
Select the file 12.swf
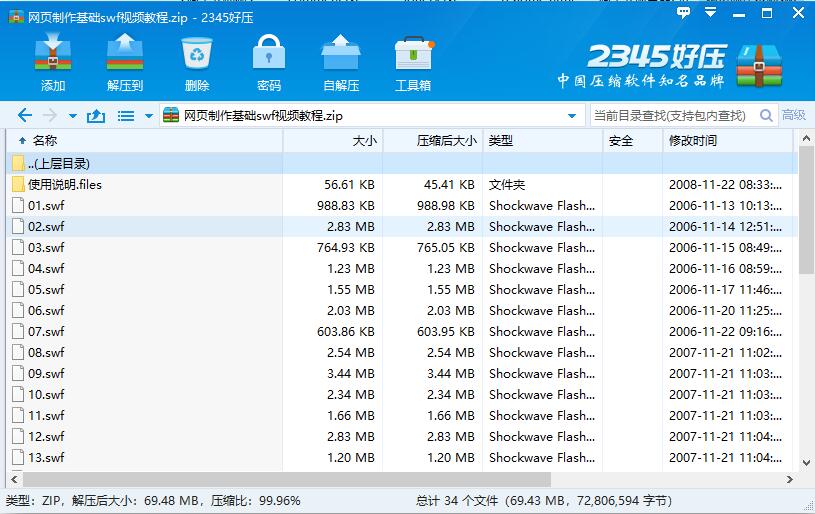46,437
